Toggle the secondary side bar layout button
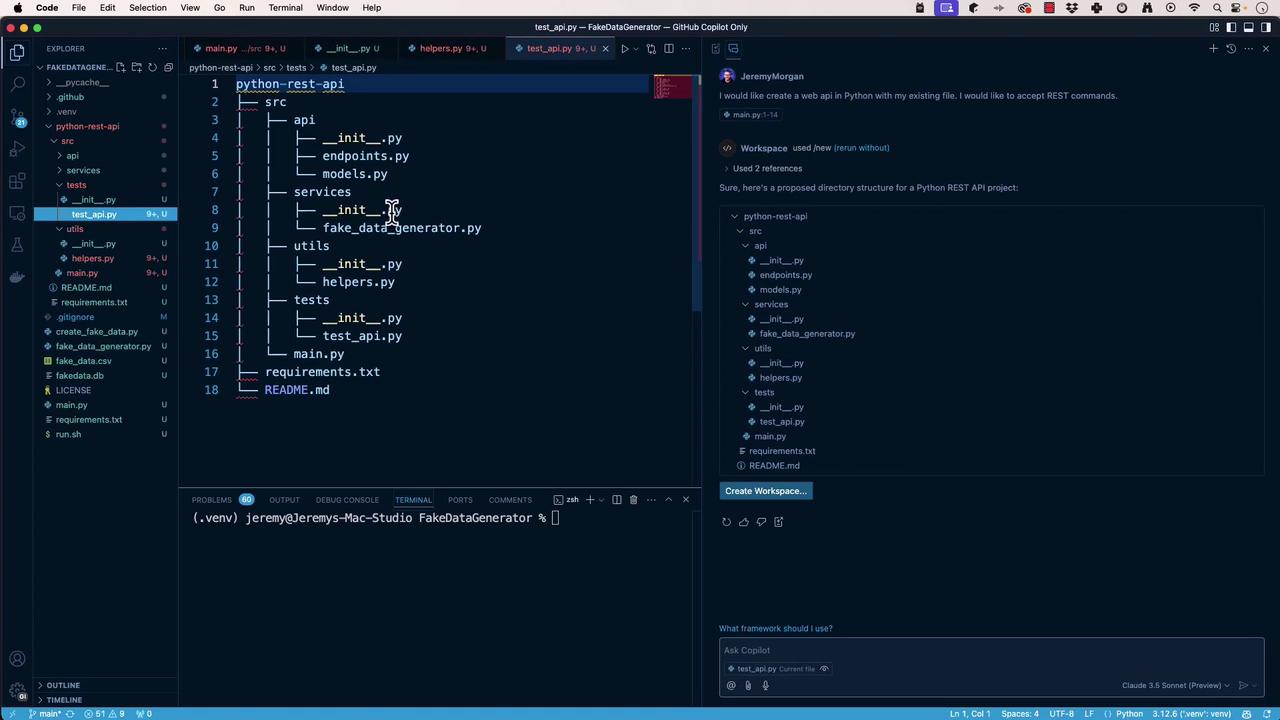 coord(1249,27)
